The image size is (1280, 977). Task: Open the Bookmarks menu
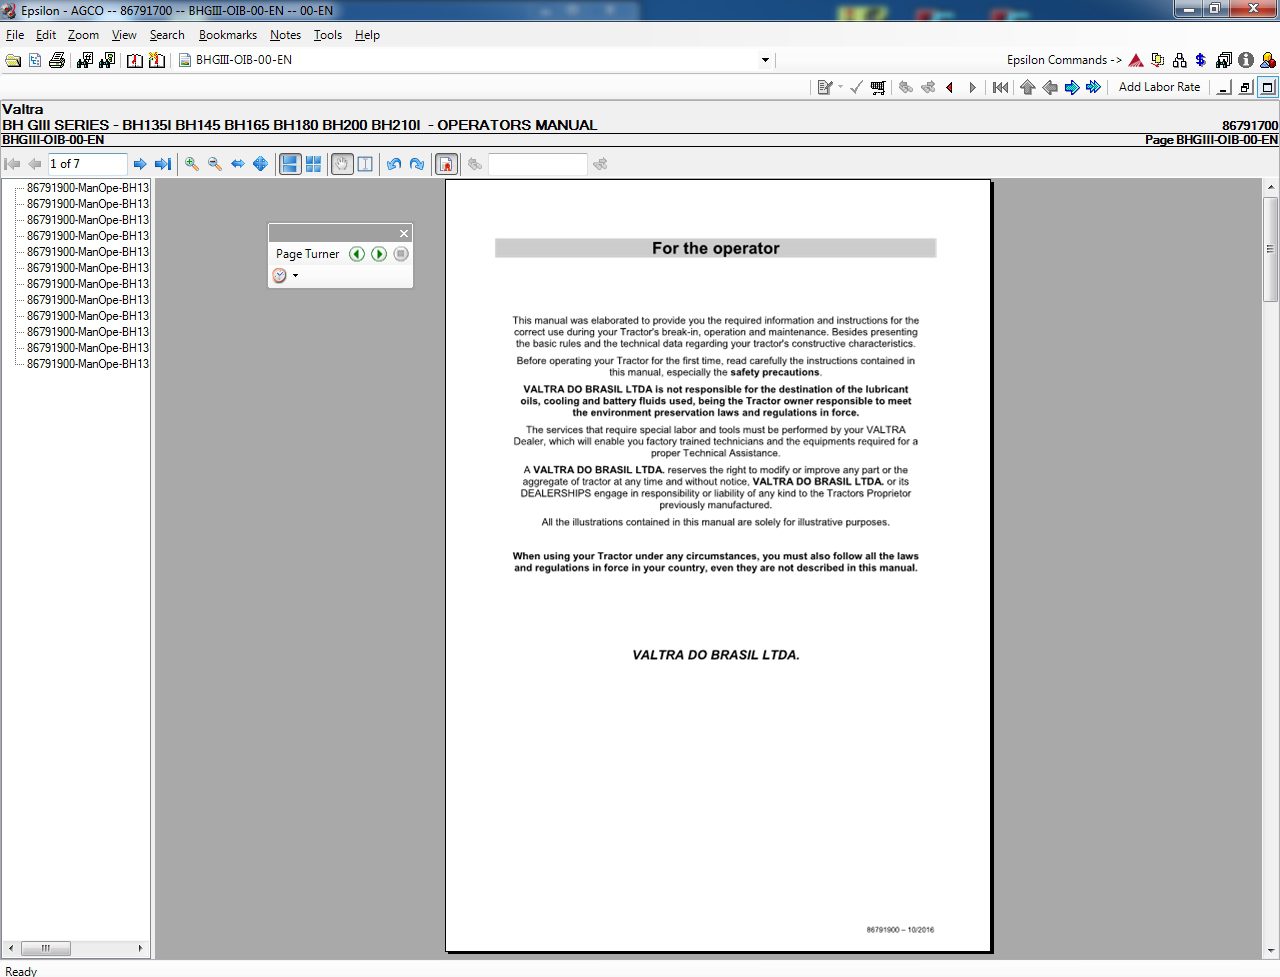click(228, 35)
